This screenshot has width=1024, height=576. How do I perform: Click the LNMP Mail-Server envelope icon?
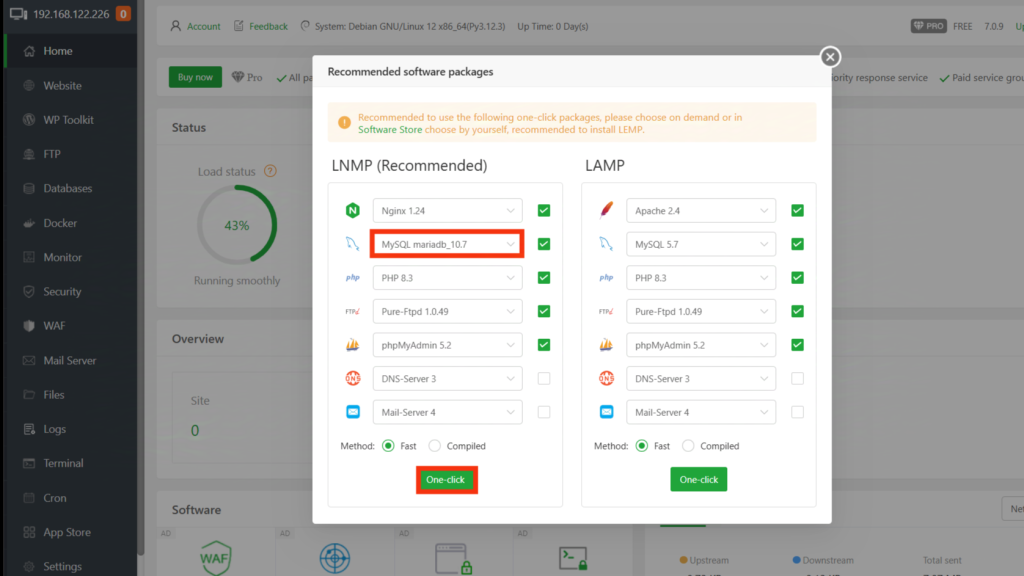pos(353,412)
